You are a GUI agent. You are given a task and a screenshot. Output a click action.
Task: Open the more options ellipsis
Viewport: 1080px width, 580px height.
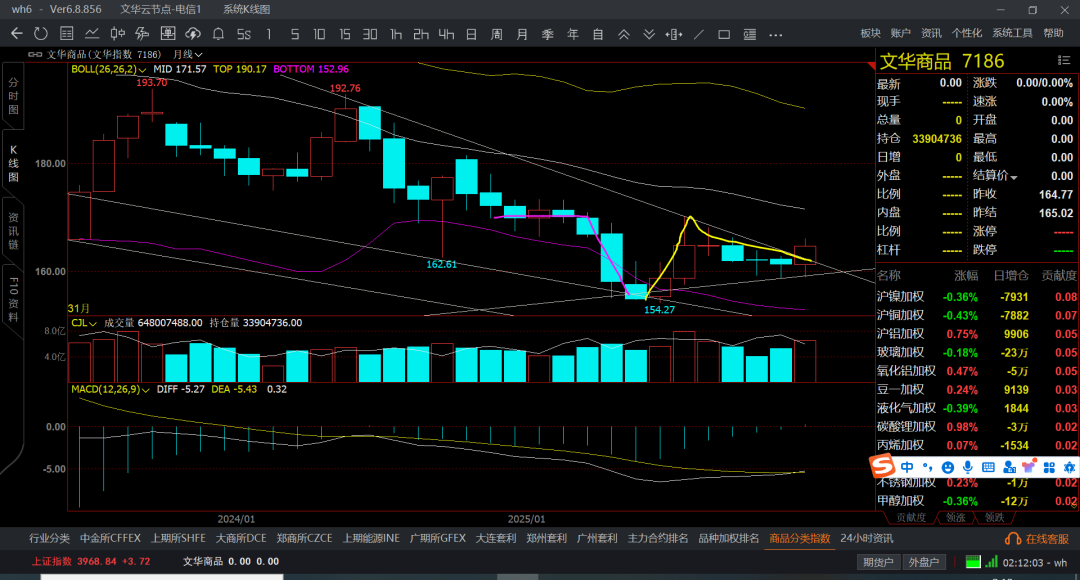(776, 34)
